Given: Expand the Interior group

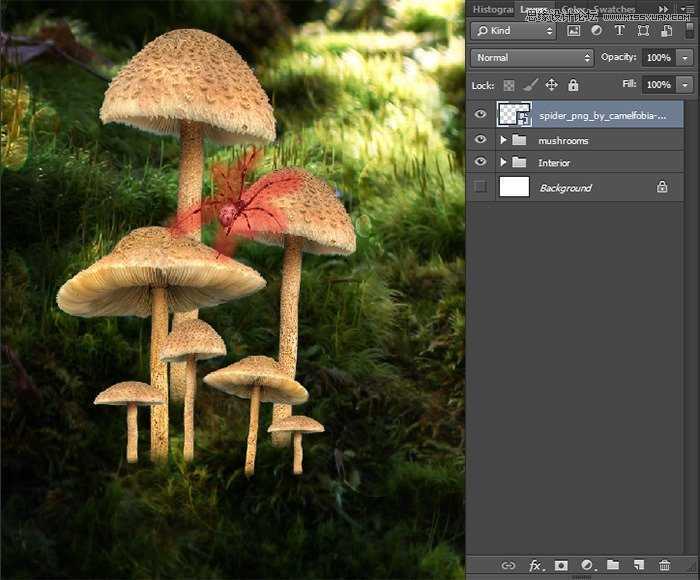Looking at the screenshot, I should [x=503, y=162].
